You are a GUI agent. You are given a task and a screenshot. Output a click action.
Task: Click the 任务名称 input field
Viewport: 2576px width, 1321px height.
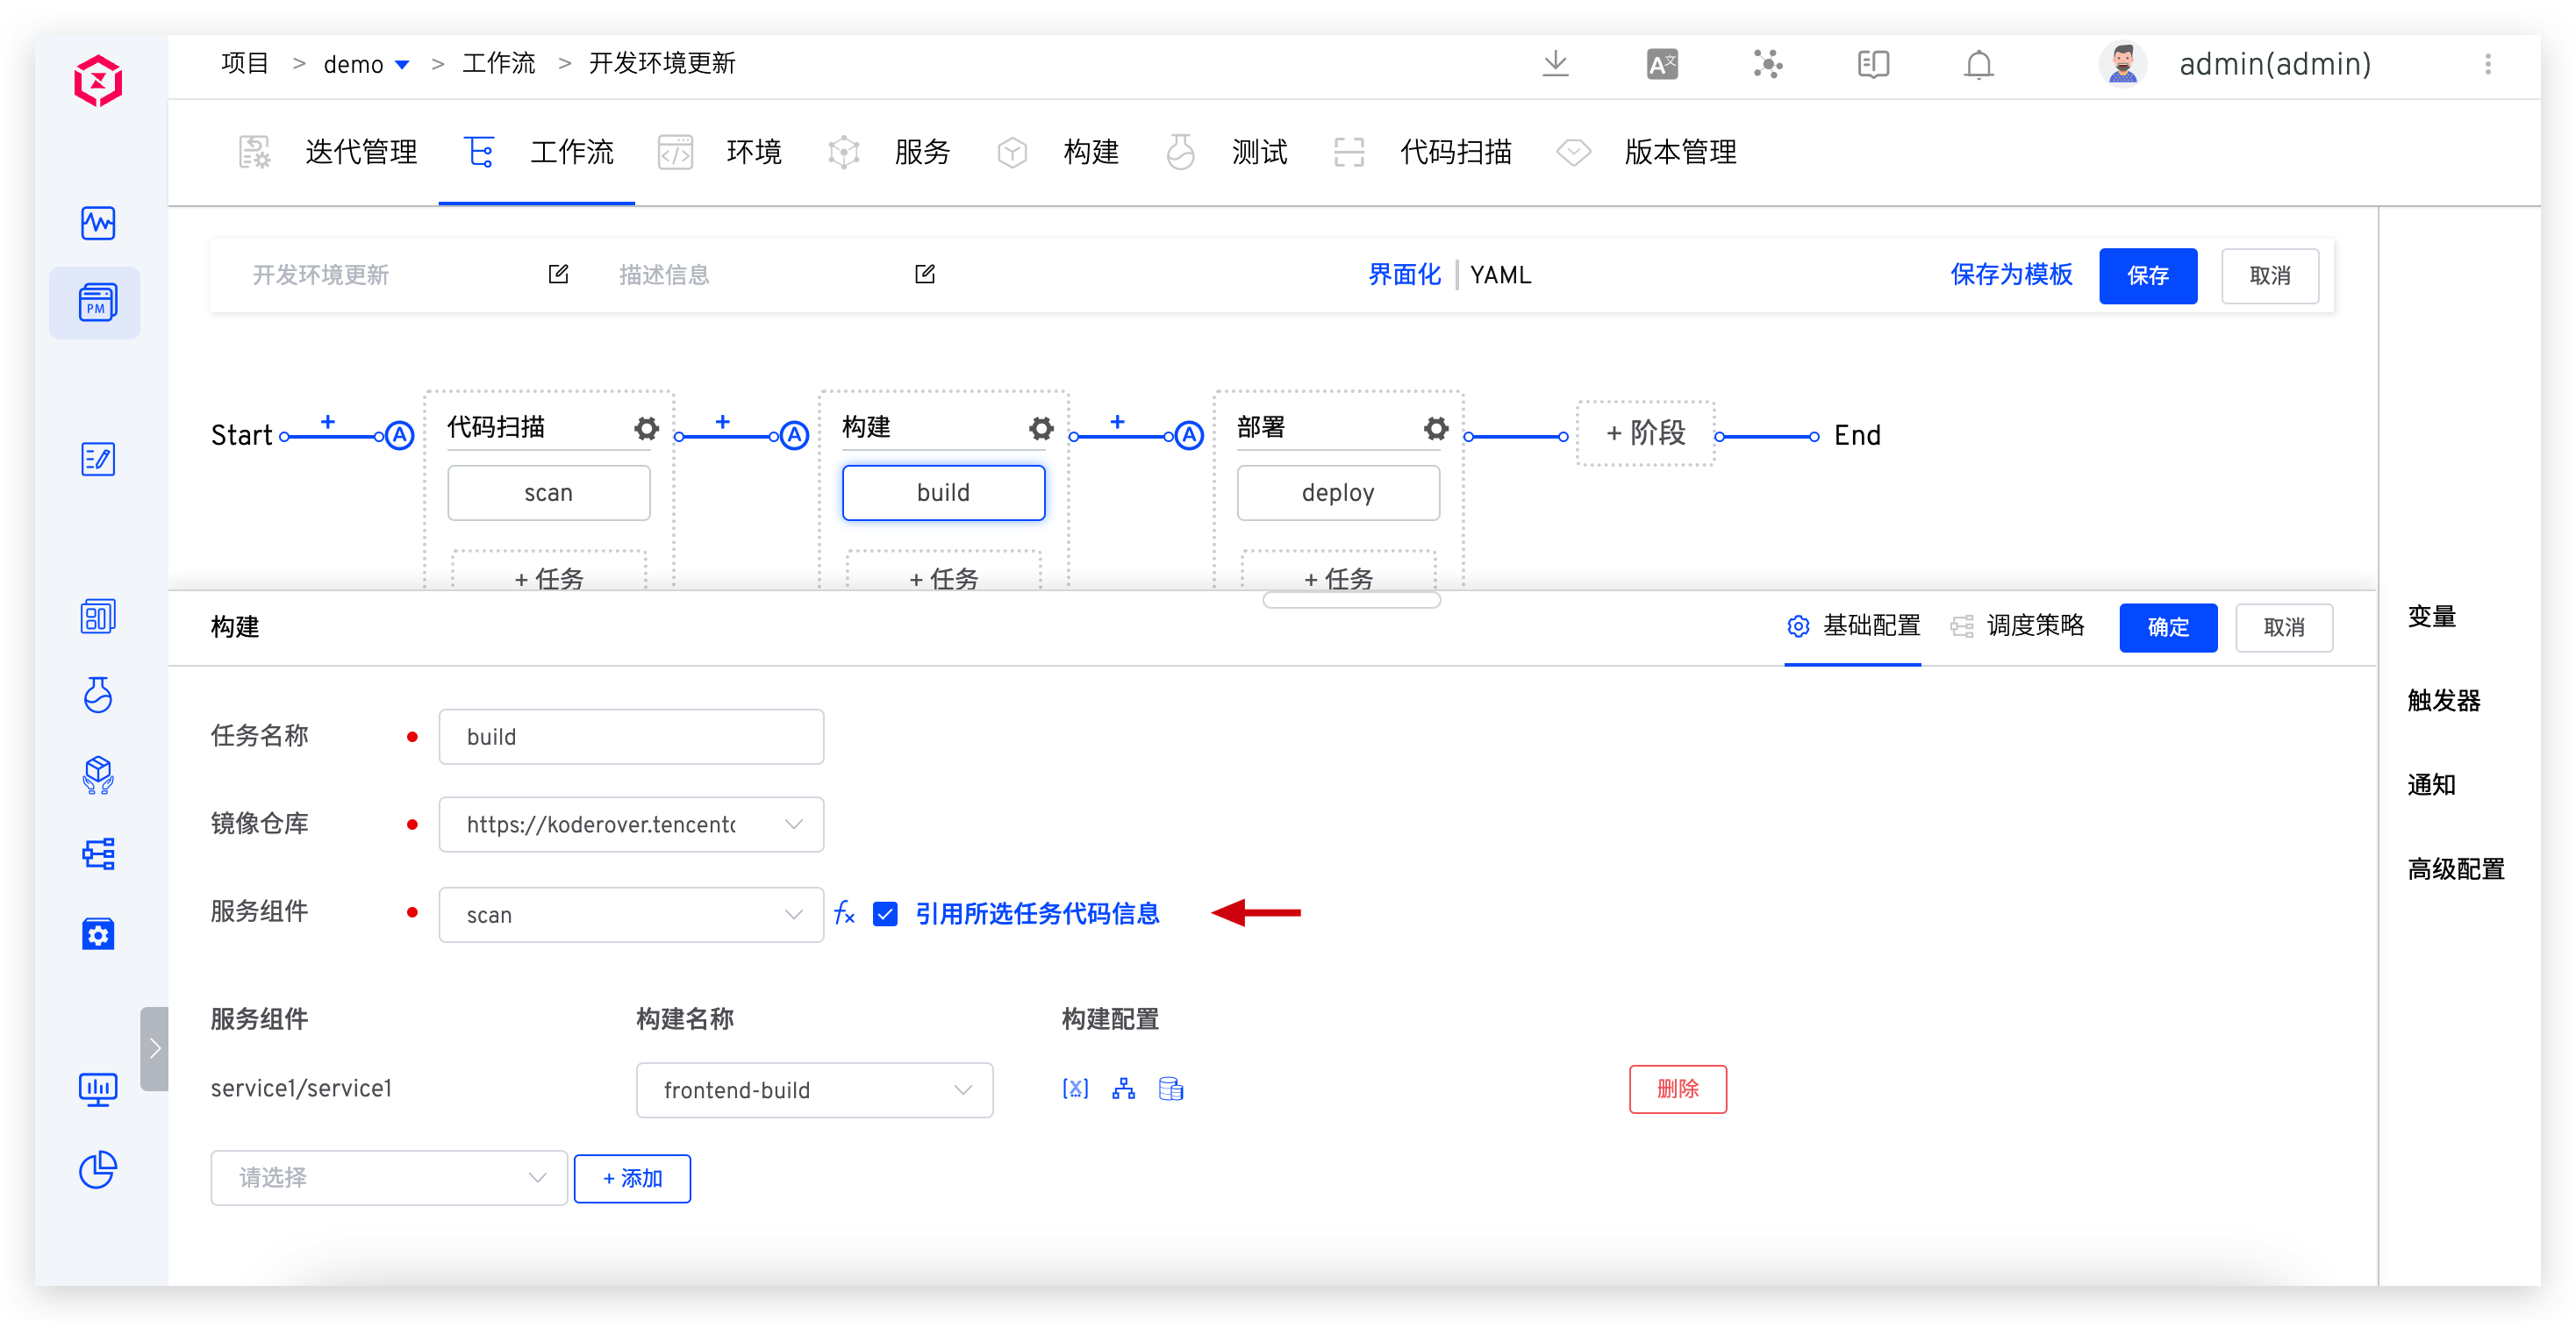631,737
